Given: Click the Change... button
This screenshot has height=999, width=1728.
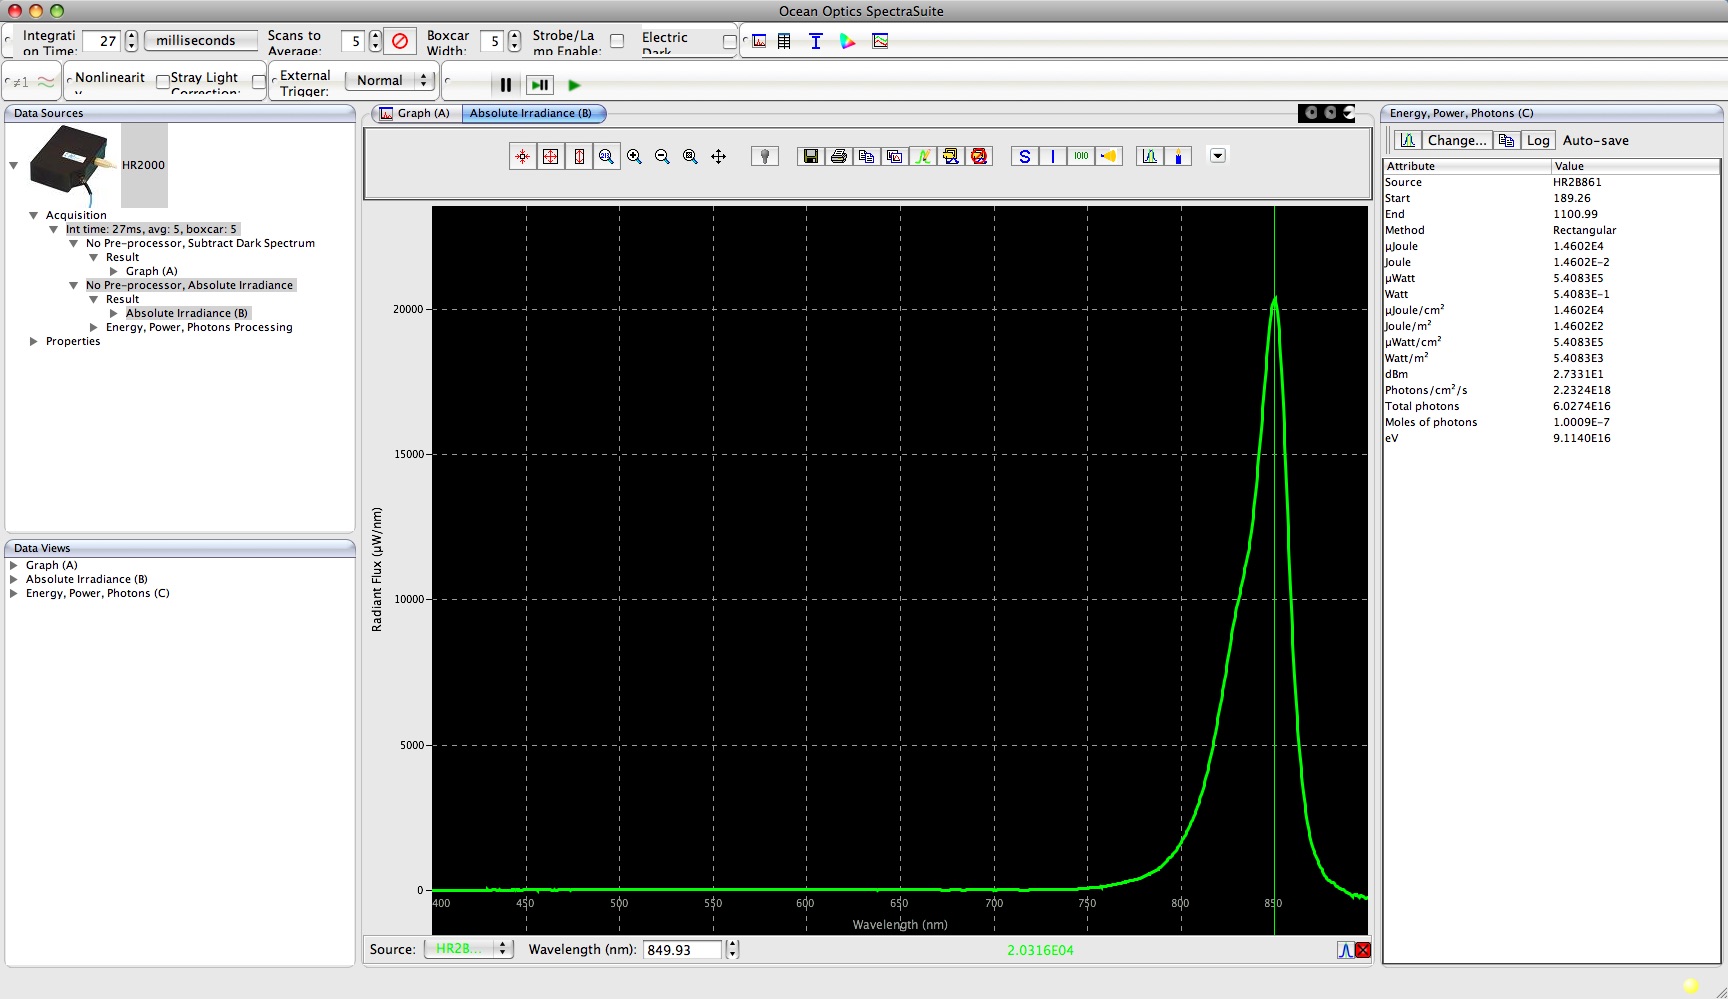Looking at the screenshot, I should 1457,140.
